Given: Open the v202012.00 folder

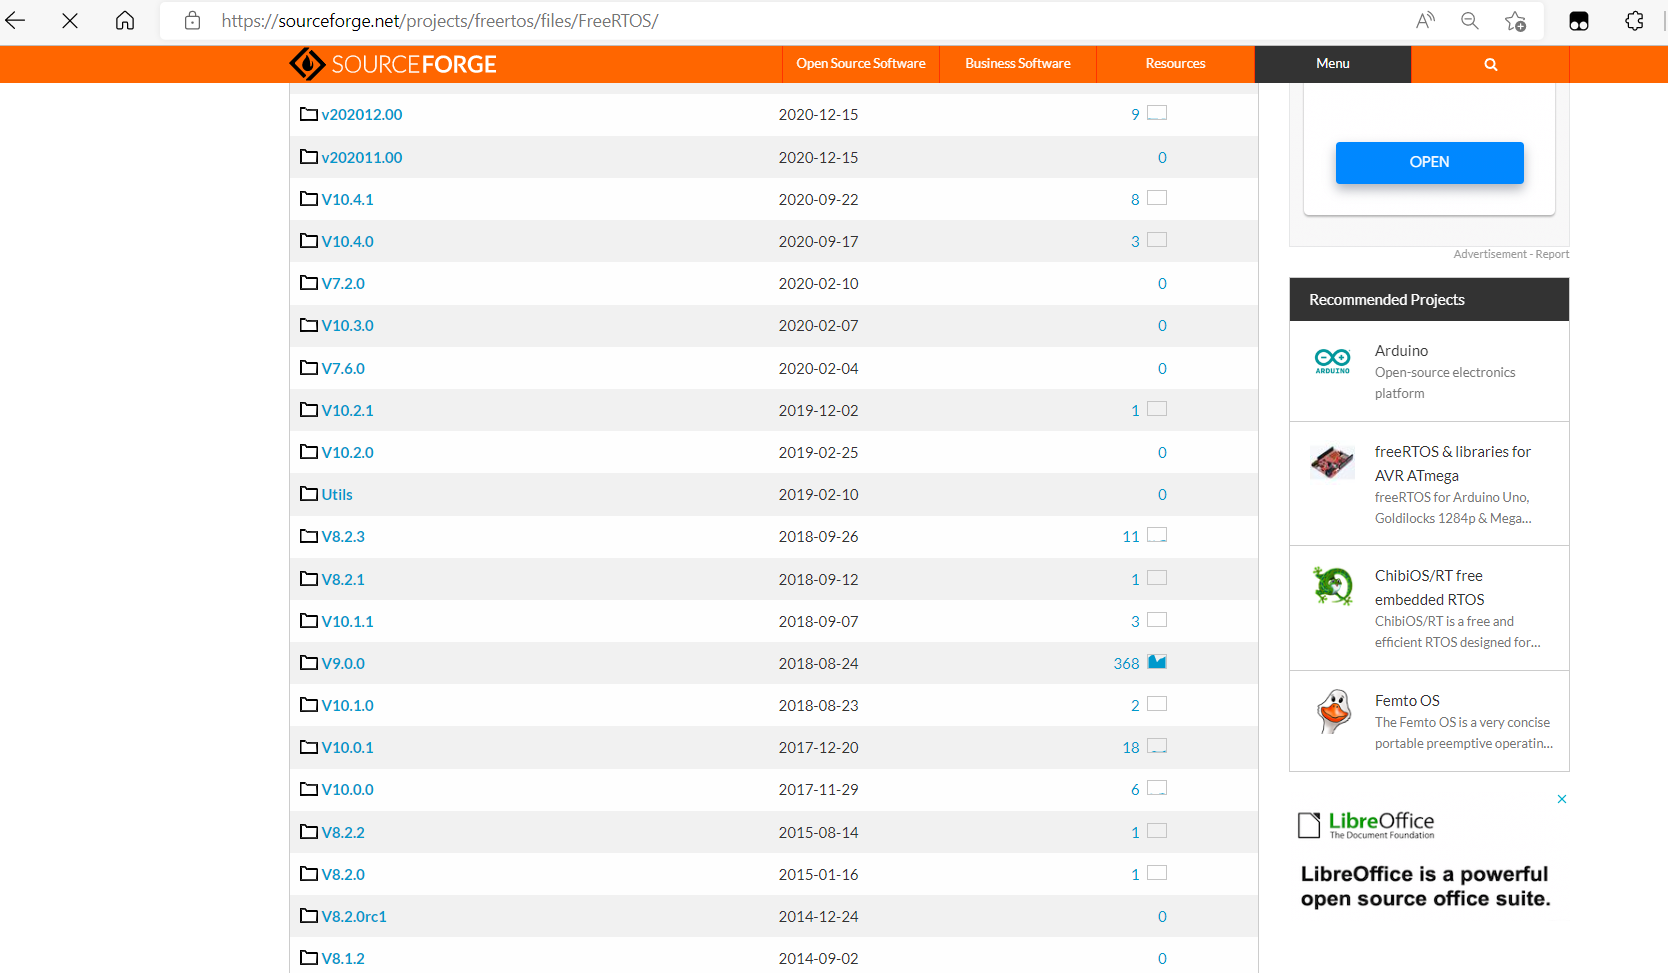Looking at the screenshot, I should point(361,115).
